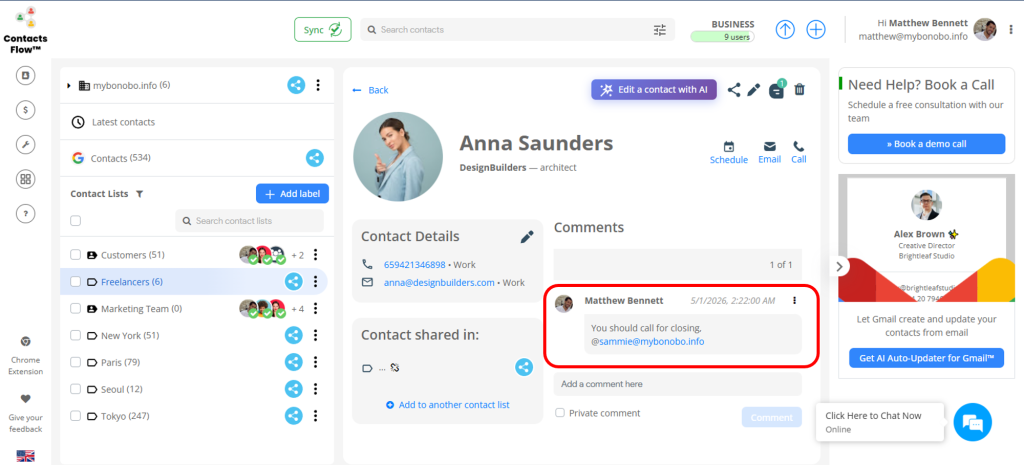Screen dimensions: 1024x465
Task: Click the delete contact trash icon
Action: [799, 90]
